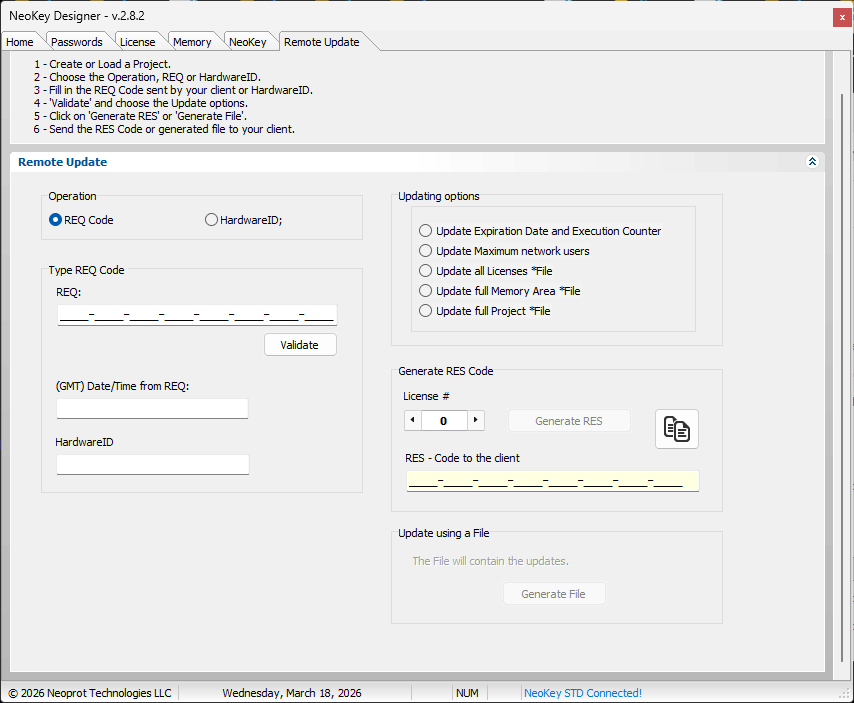Choose Update Maximum network users
This screenshot has width=854, height=703.
pyautogui.click(x=426, y=251)
